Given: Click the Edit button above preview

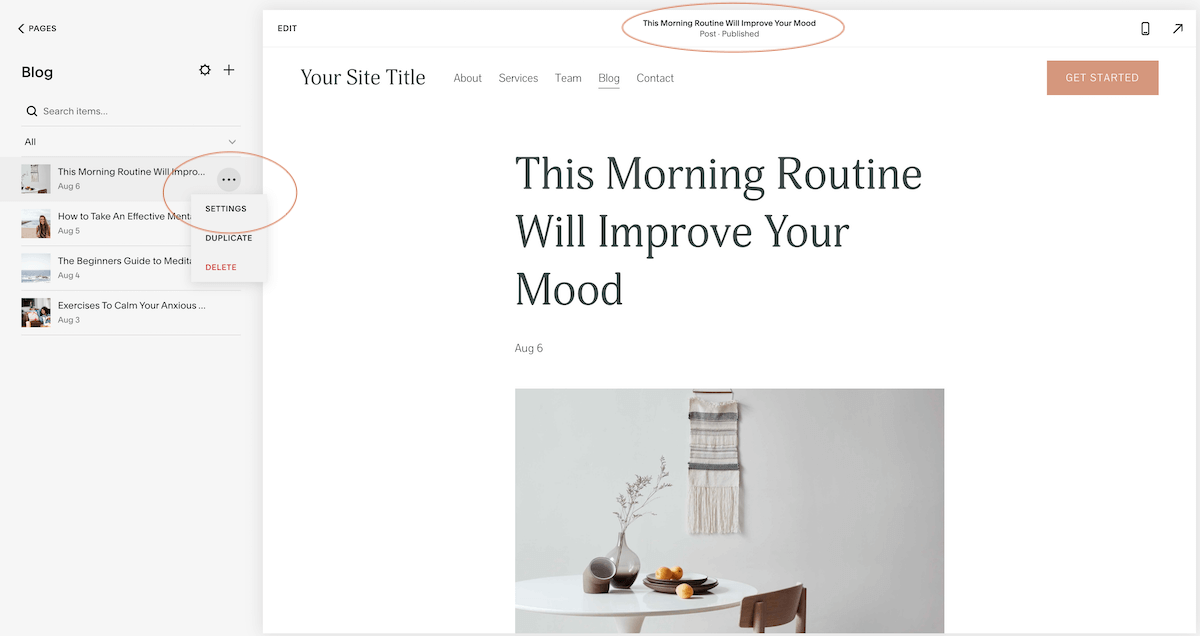Looking at the screenshot, I should pyautogui.click(x=287, y=28).
